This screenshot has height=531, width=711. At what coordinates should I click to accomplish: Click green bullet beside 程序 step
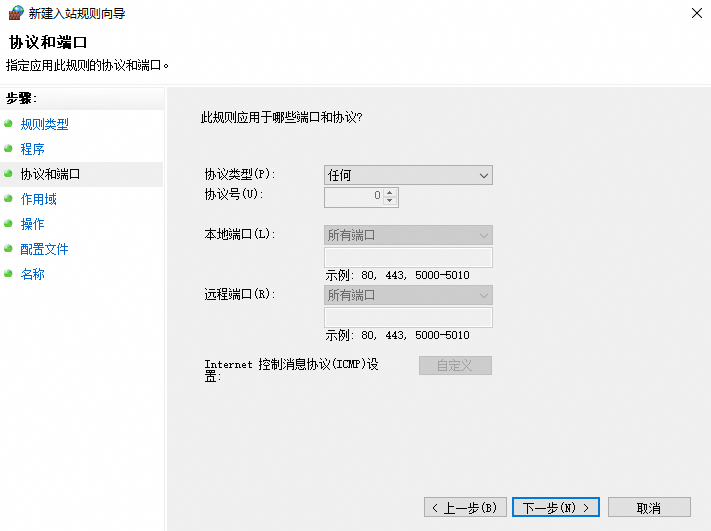[x=9, y=149]
